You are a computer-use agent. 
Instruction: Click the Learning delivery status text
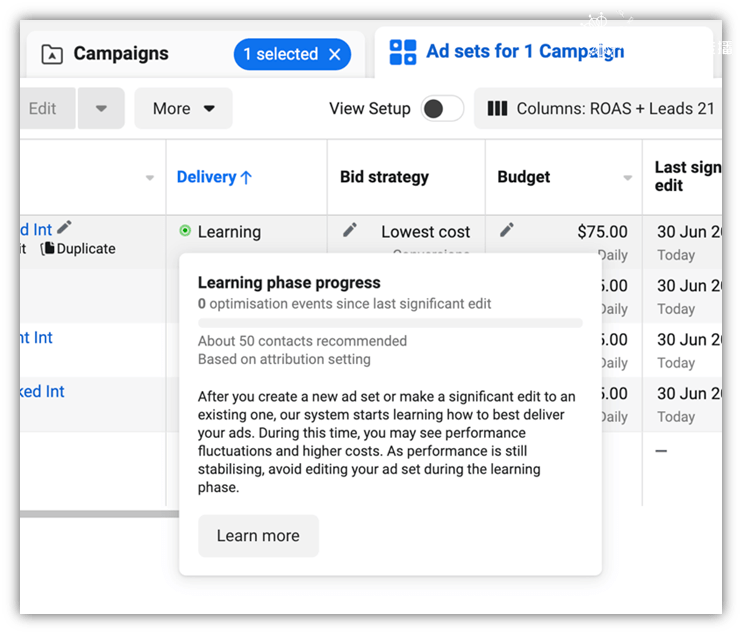[x=229, y=232]
